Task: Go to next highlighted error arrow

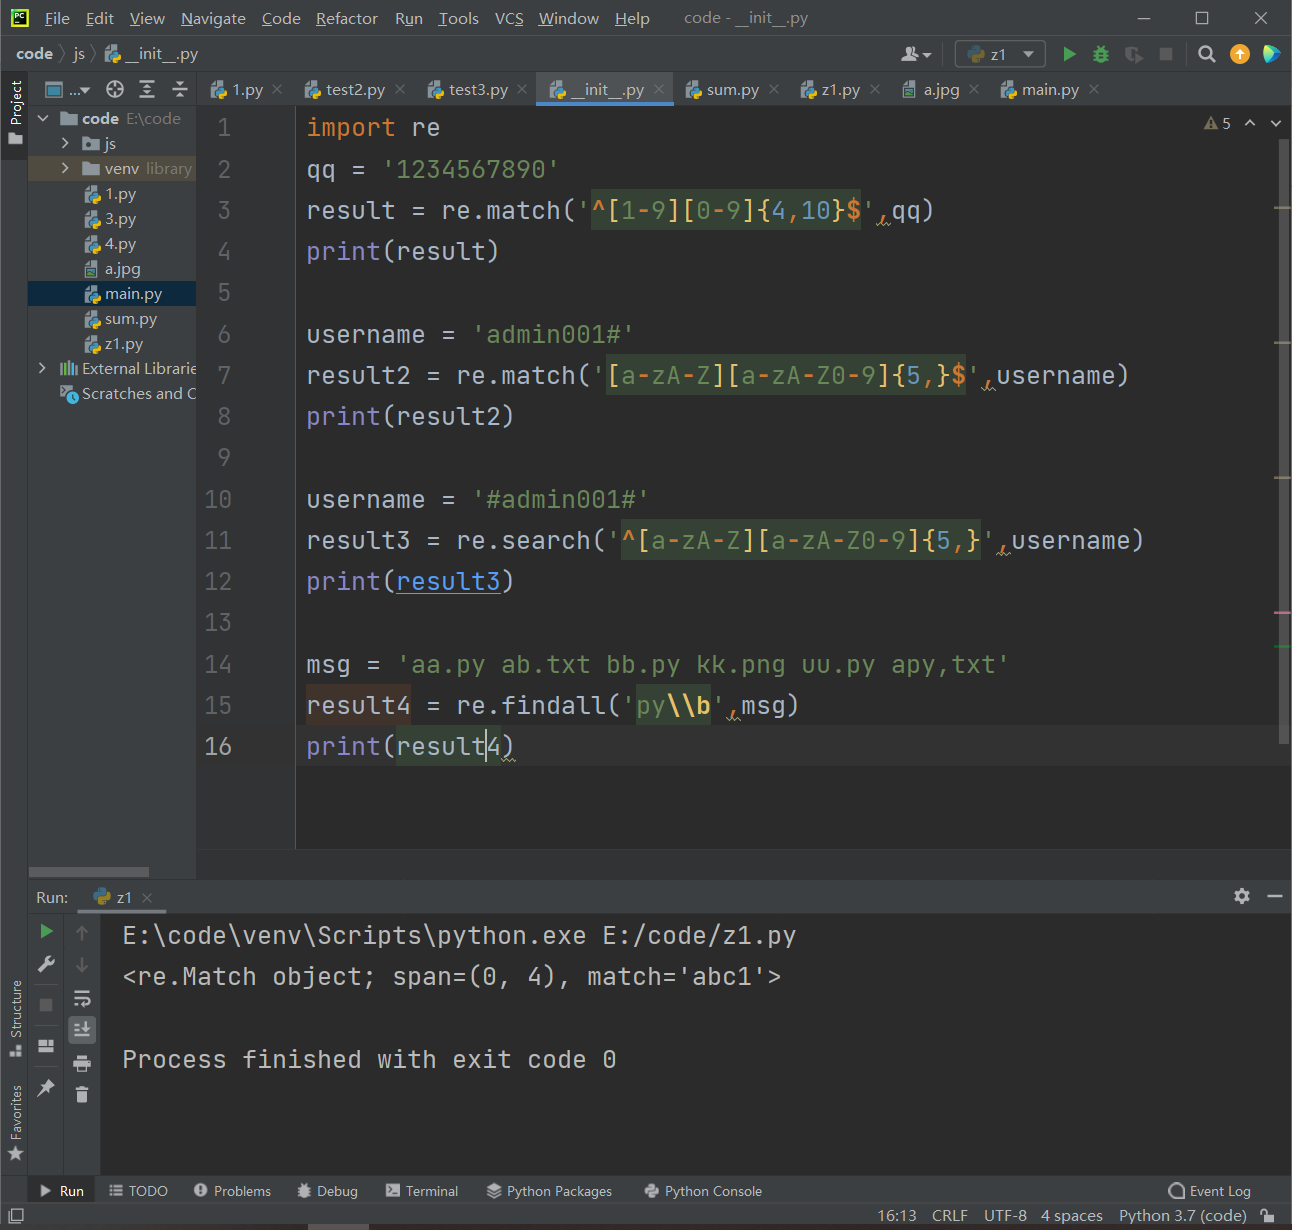Action: coord(1276,123)
